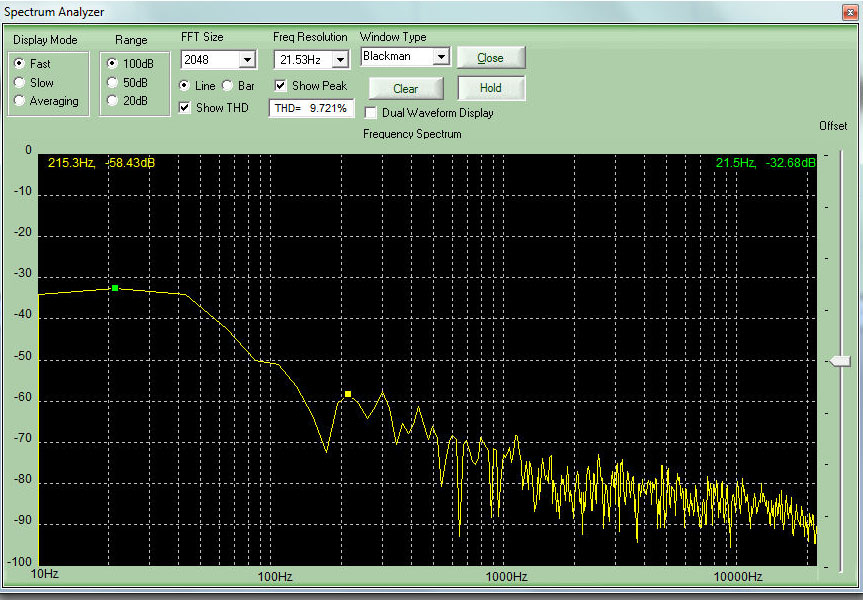Select the Slow display mode
This screenshot has height=600, width=863.
(21, 82)
